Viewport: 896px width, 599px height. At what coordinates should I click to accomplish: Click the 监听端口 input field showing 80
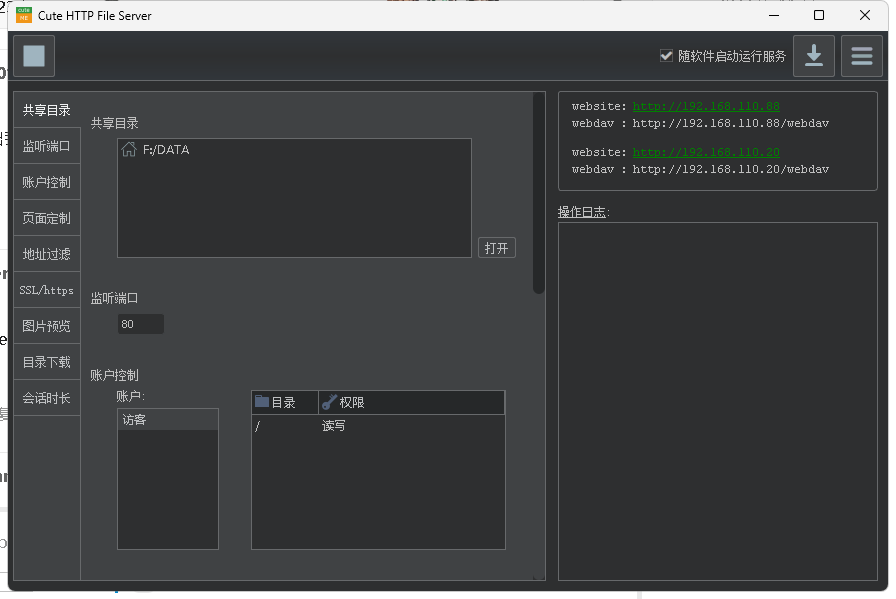pyautogui.click(x=140, y=324)
